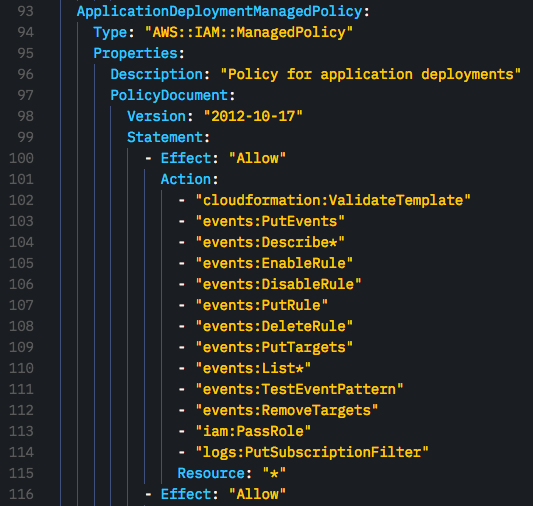Click the "events:List*" action entry
Viewport: 533px width, 506px height.
(x=253, y=368)
